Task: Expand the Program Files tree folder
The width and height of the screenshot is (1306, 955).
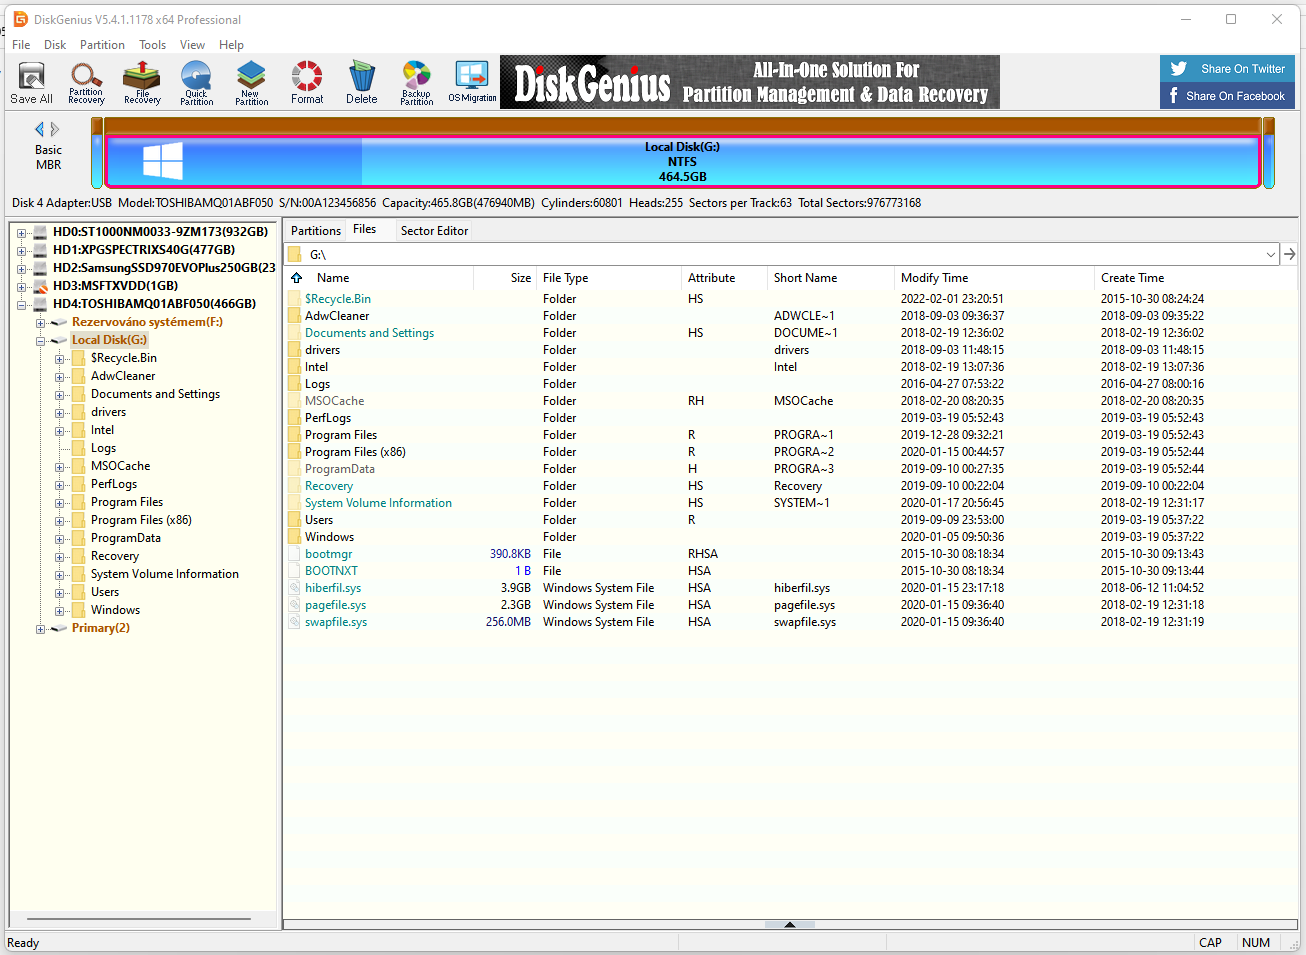Action: 60,503
